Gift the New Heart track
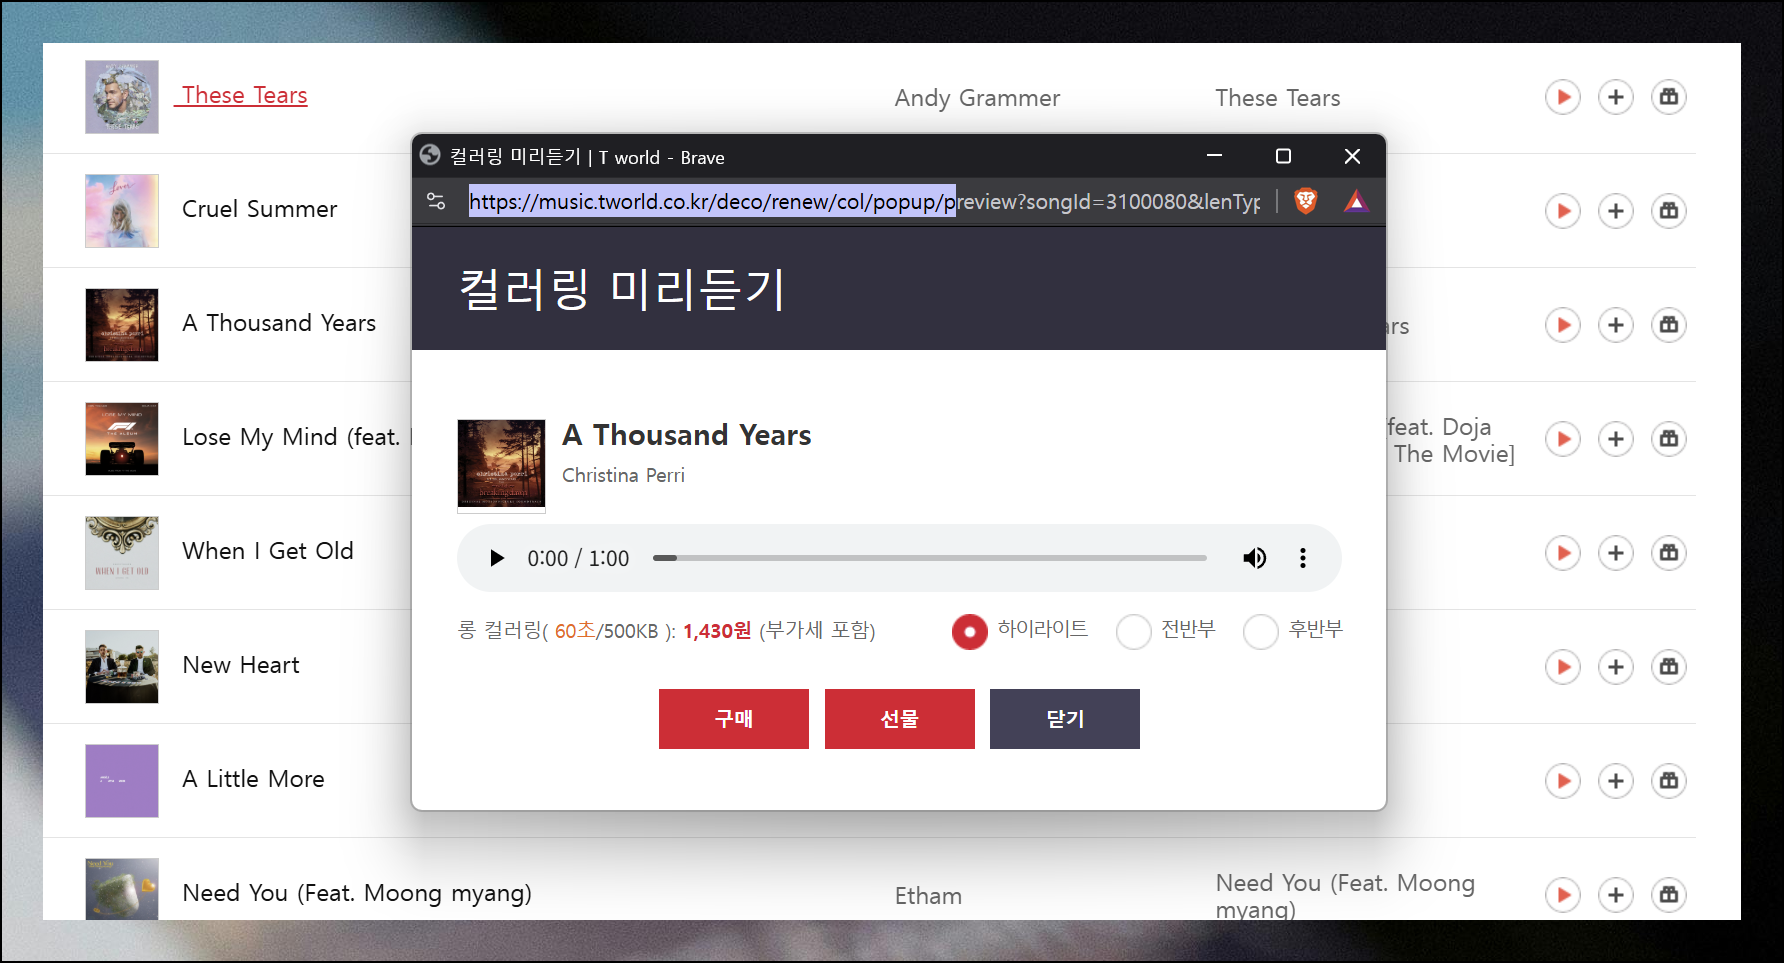 [1669, 667]
